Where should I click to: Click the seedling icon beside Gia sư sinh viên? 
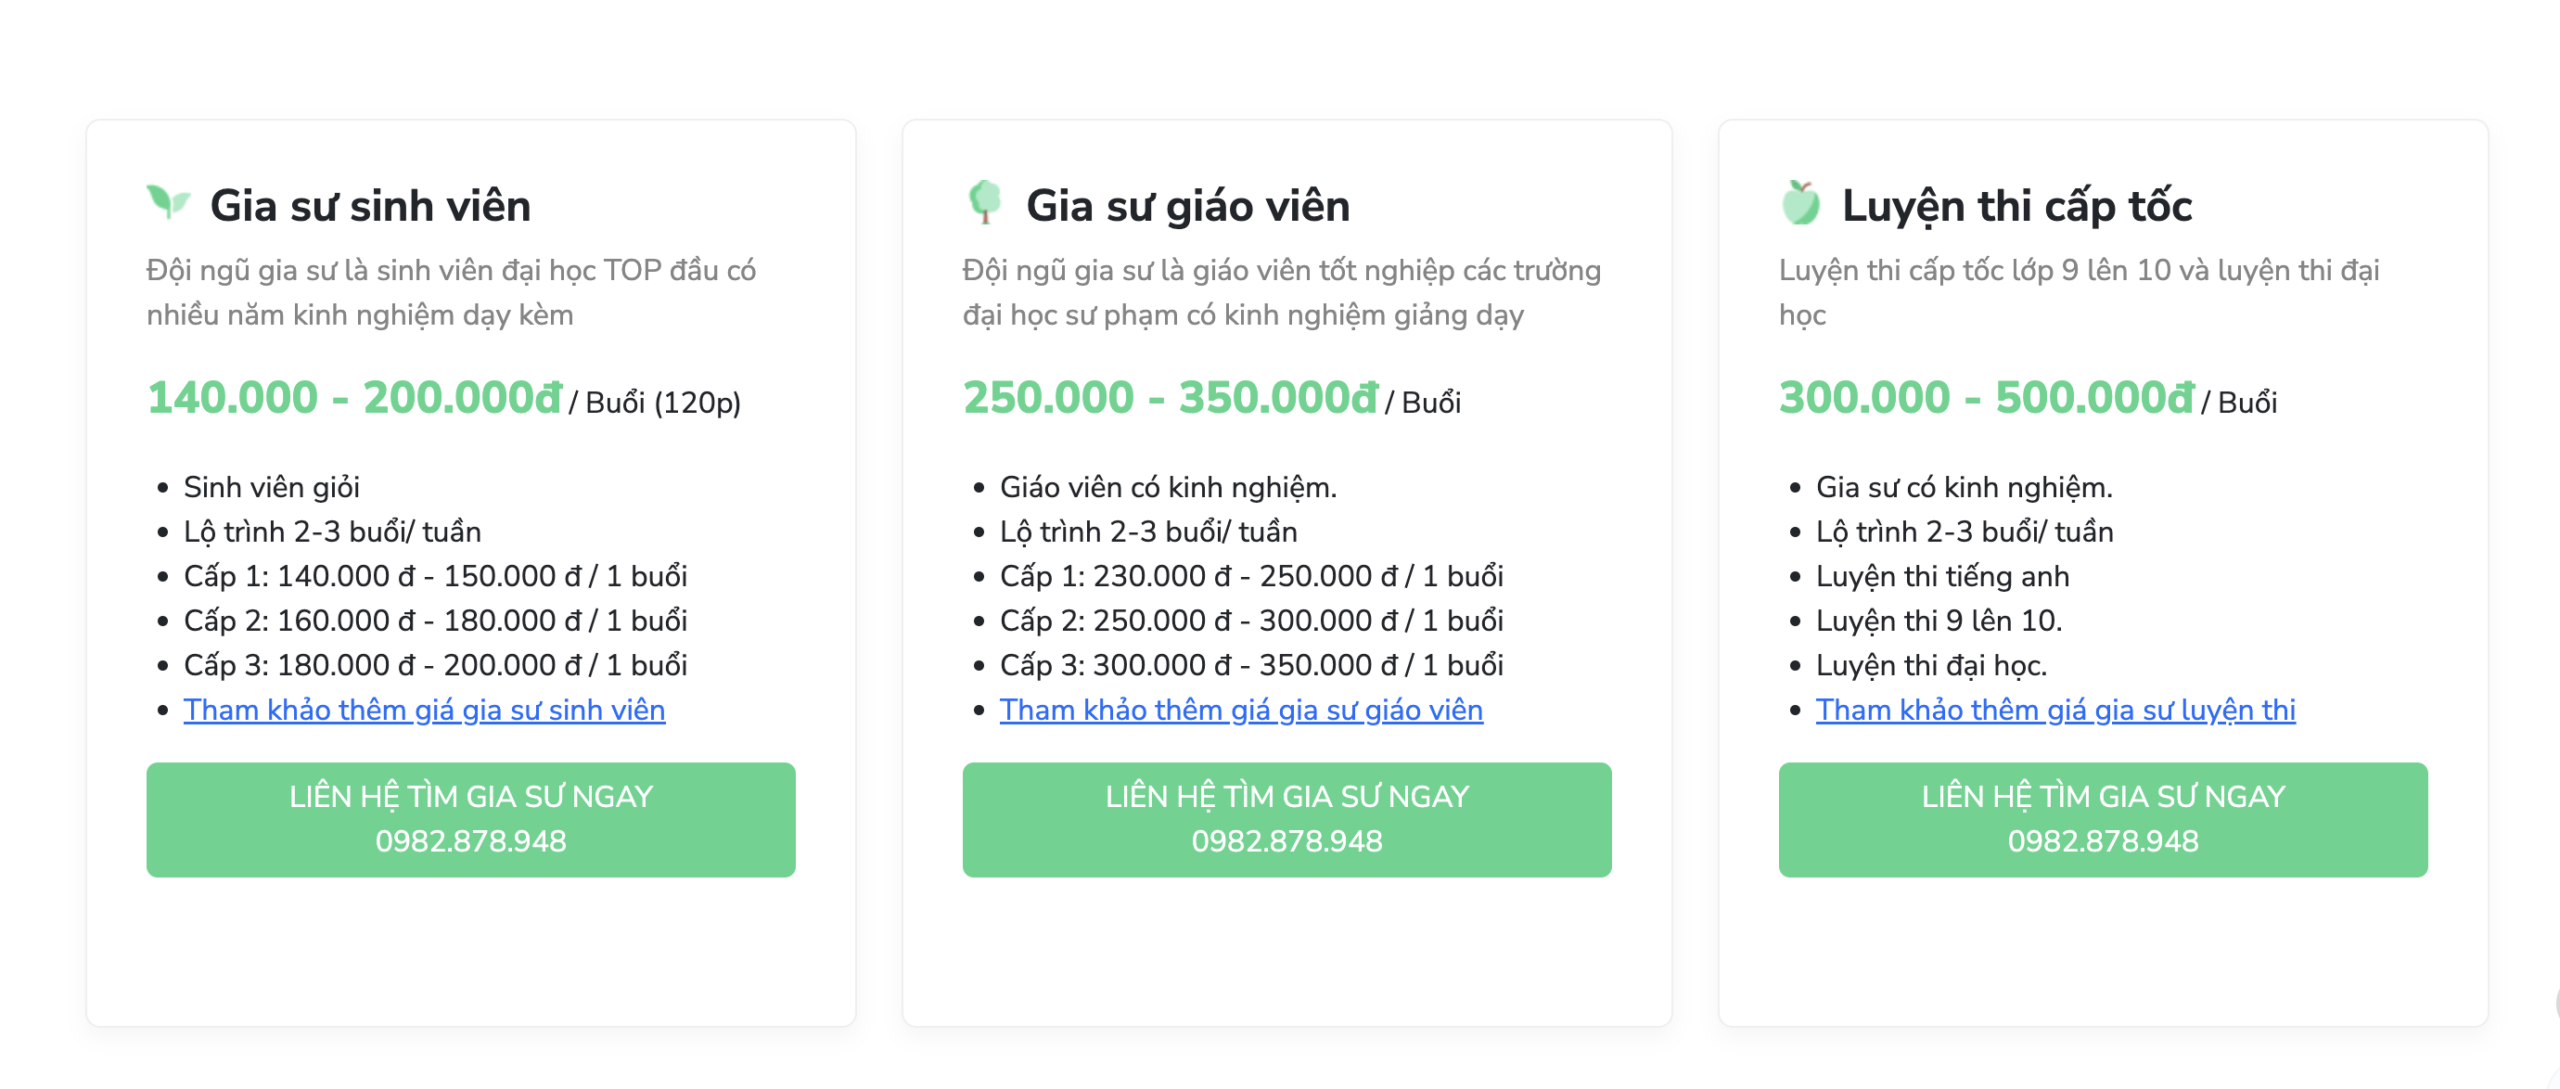(168, 202)
